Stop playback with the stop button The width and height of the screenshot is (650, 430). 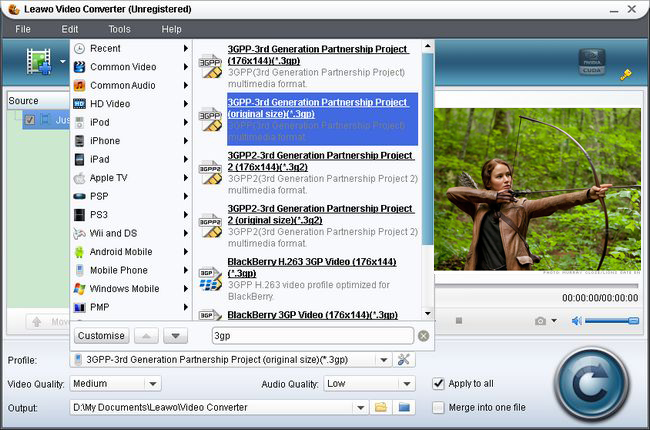click(459, 321)
